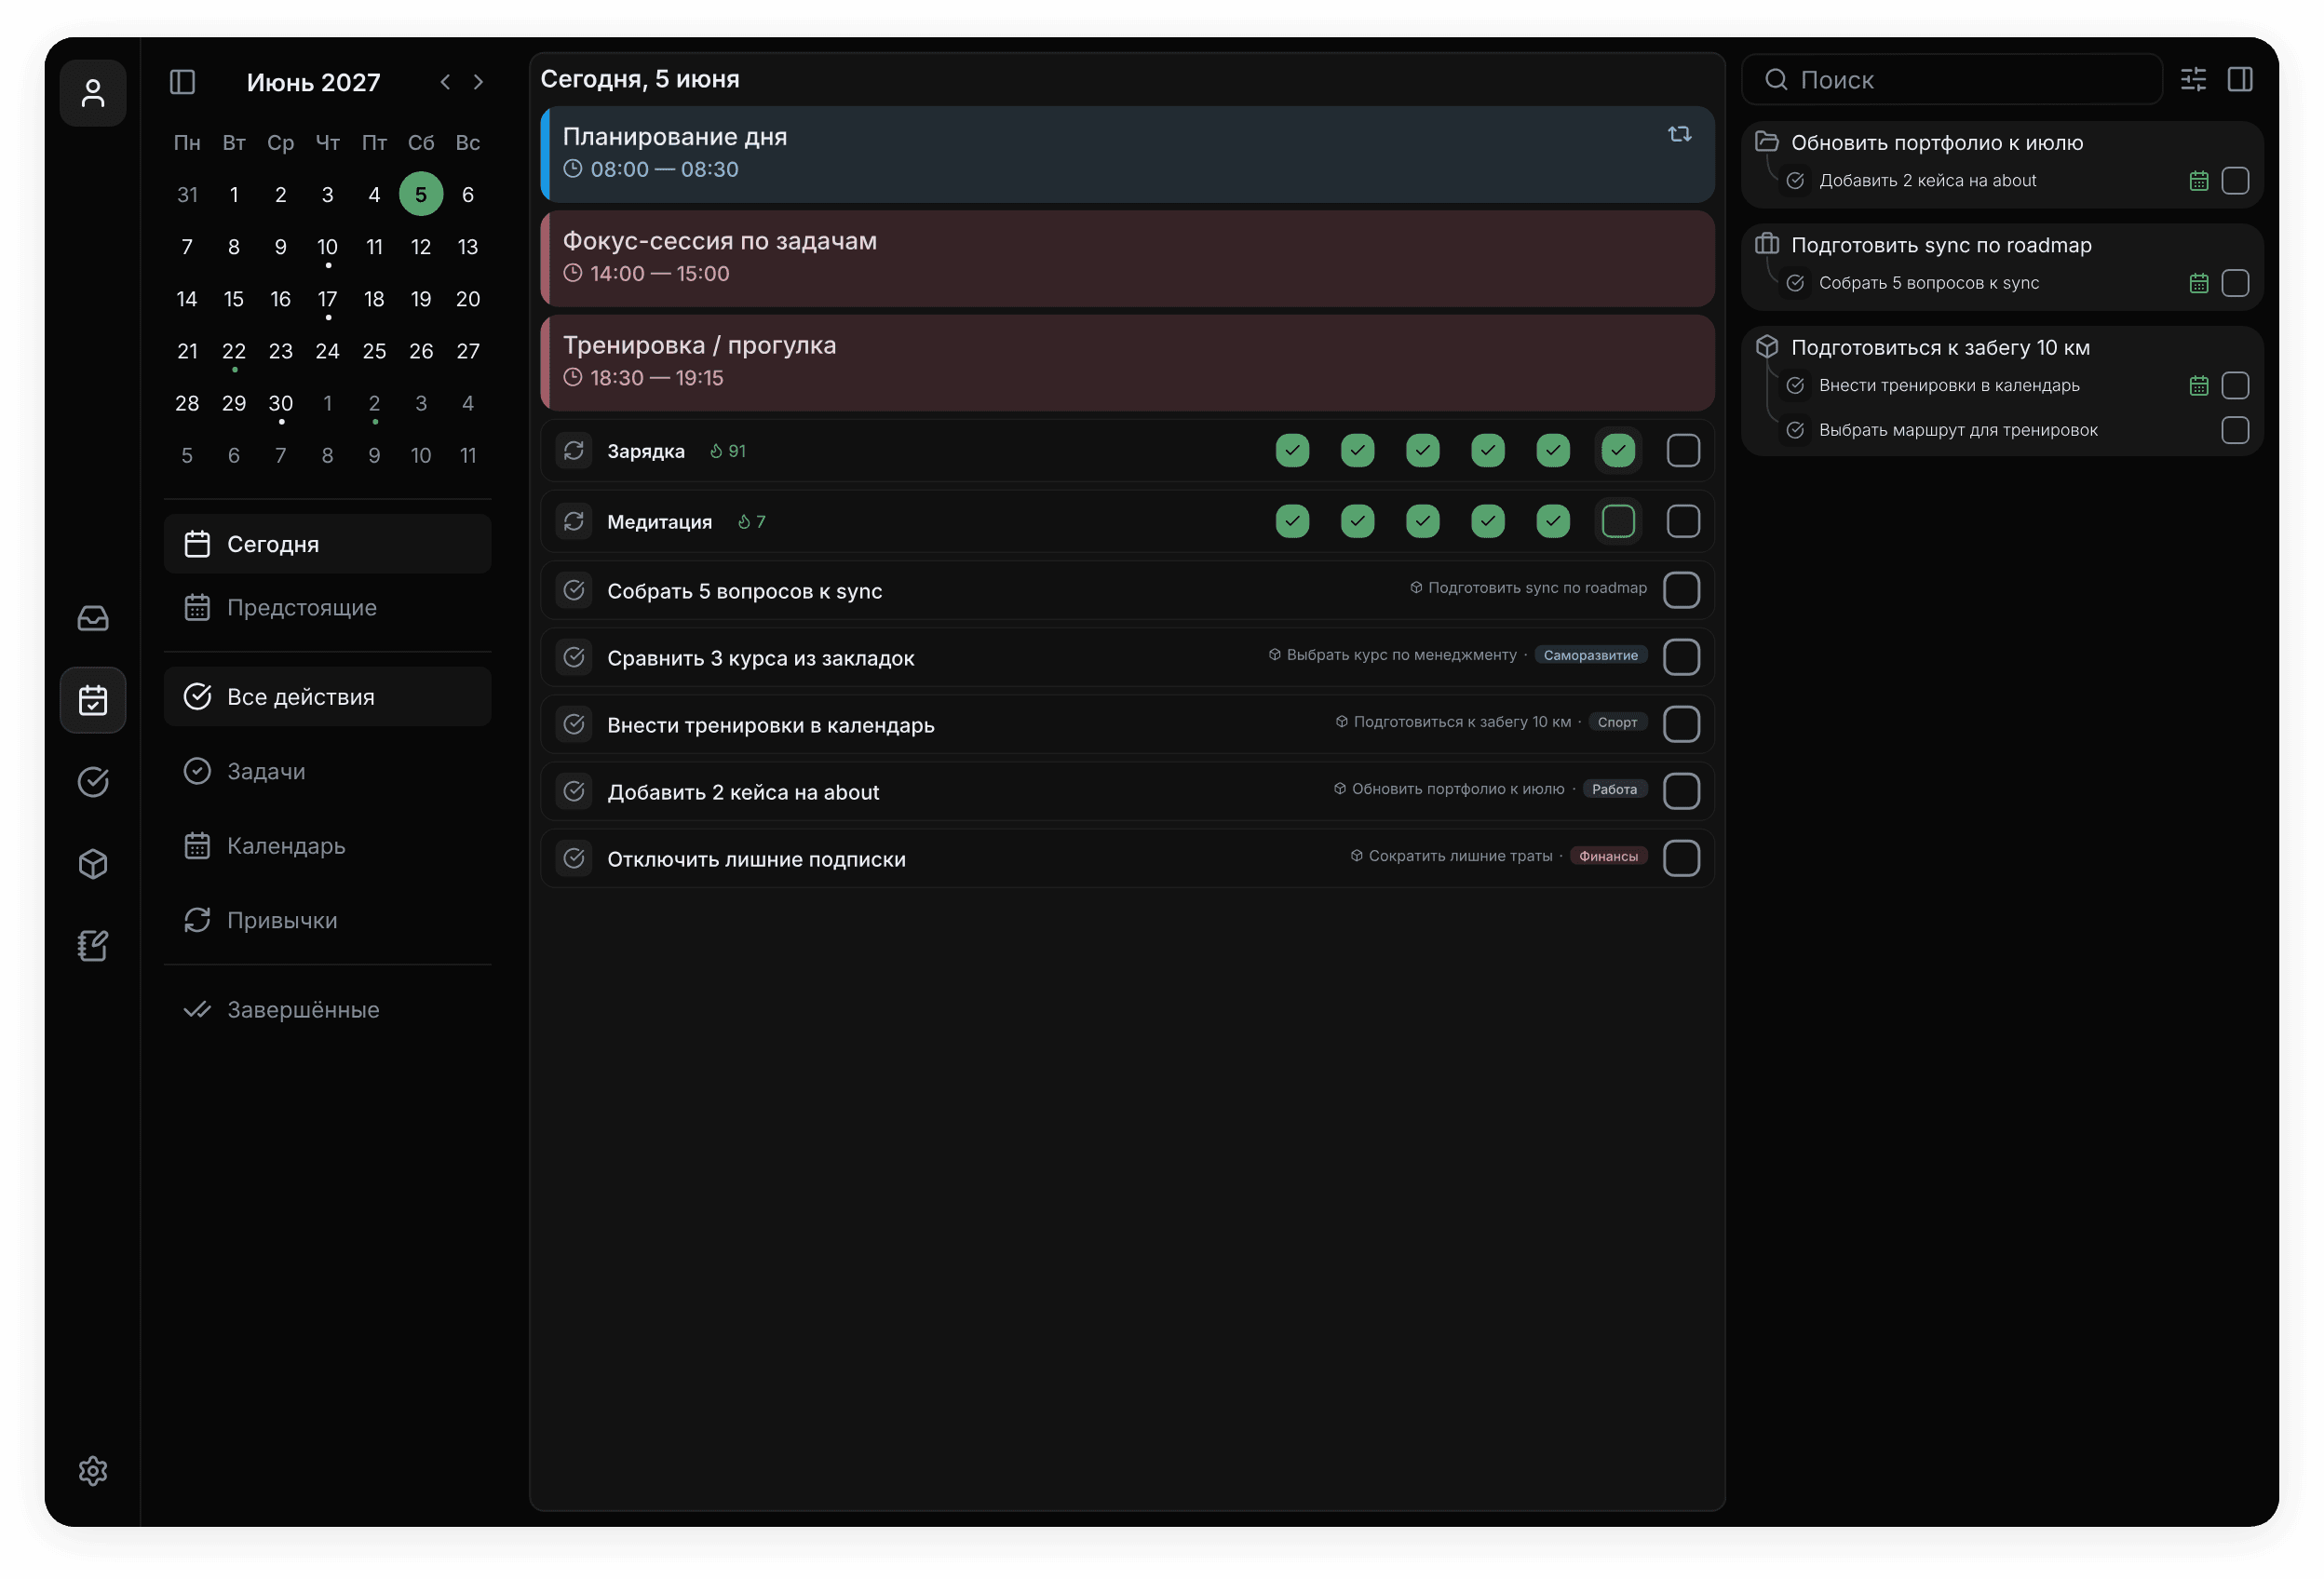This screenshot has width=2324, height=1579.
Task: Select Привычки in the sidebar
Action: 327,920
